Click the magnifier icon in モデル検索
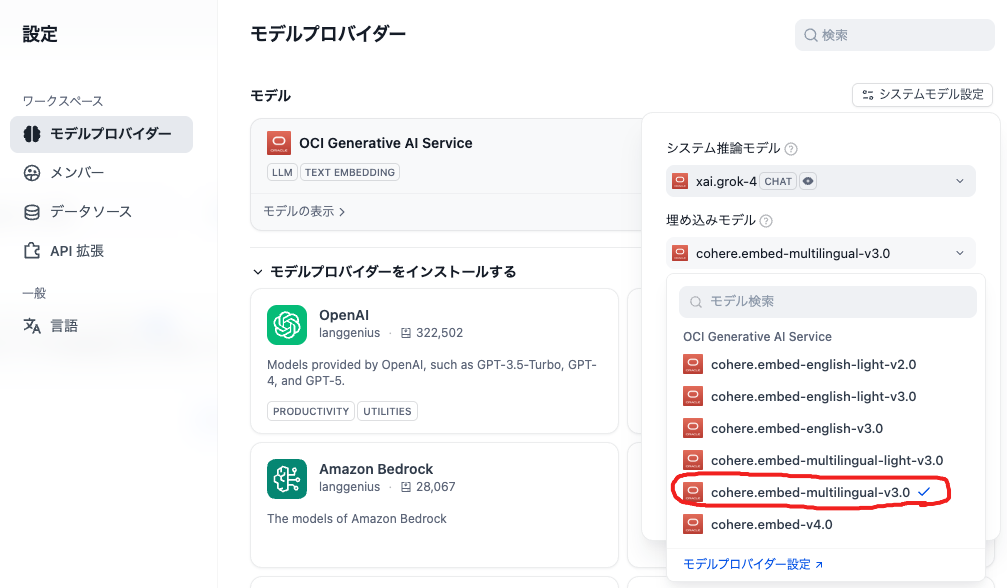The width and height of the screenshot is (1007, 588). click(x=696, y=302)
